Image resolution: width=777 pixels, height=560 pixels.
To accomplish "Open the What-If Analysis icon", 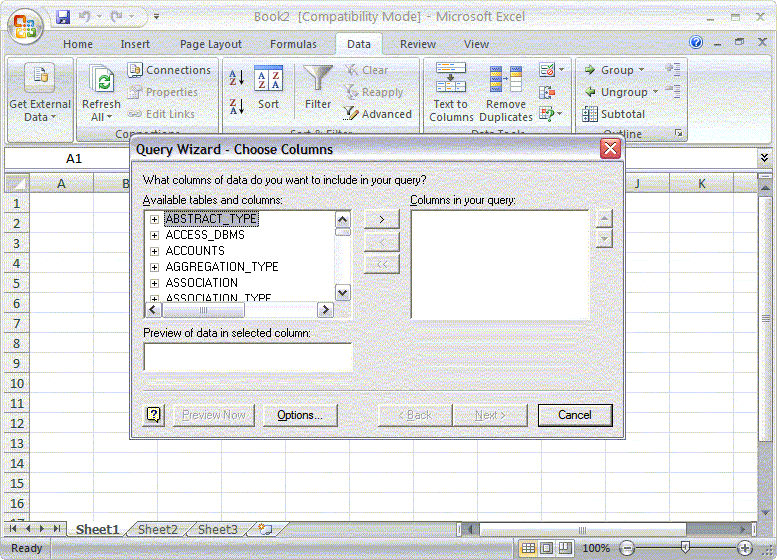I will tap(547, 113).
